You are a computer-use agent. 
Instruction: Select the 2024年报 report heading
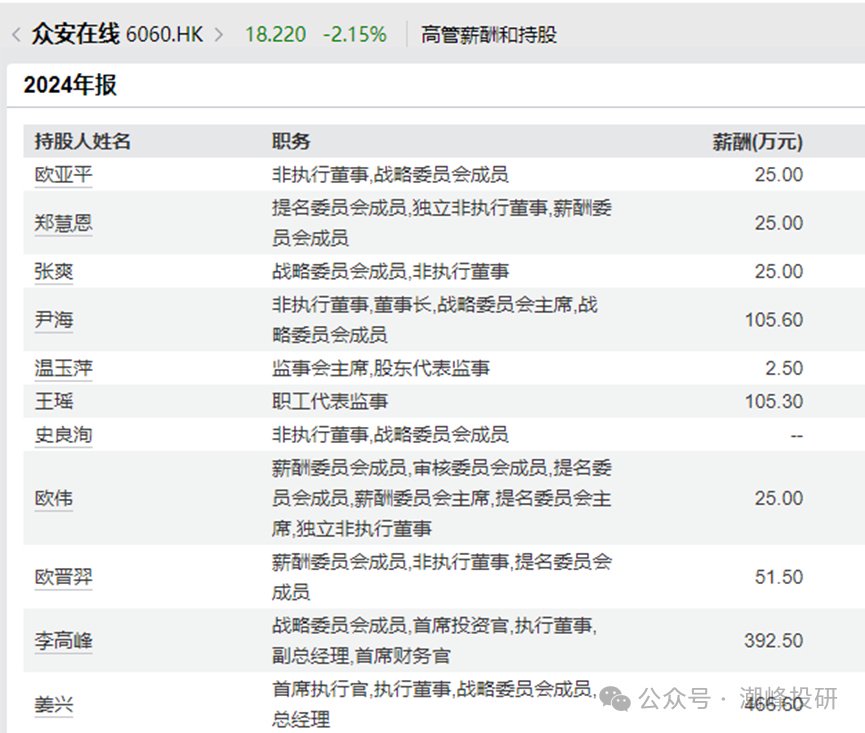pyautogui.click(x=70, y=85)
